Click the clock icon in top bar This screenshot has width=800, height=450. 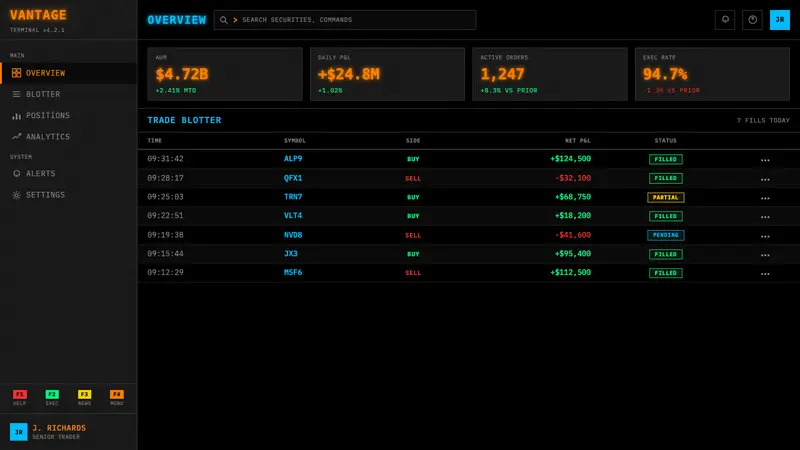click(753, 20)
